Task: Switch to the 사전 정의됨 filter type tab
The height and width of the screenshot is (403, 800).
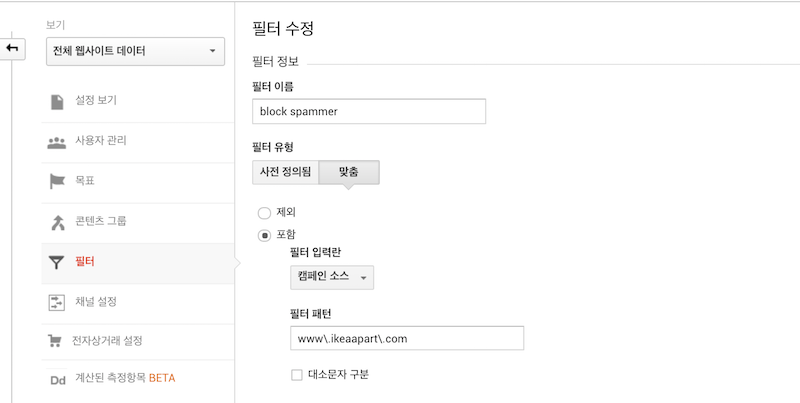Action: 285,172
